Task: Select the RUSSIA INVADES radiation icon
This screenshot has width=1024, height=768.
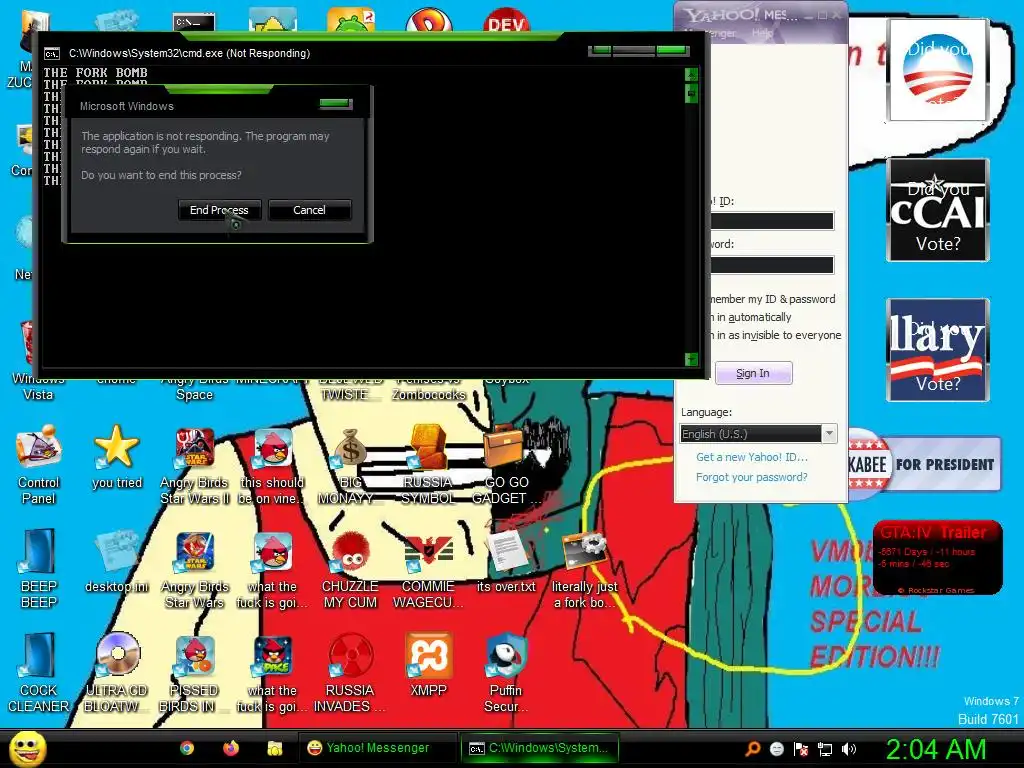Action: [x=350, y=673]
